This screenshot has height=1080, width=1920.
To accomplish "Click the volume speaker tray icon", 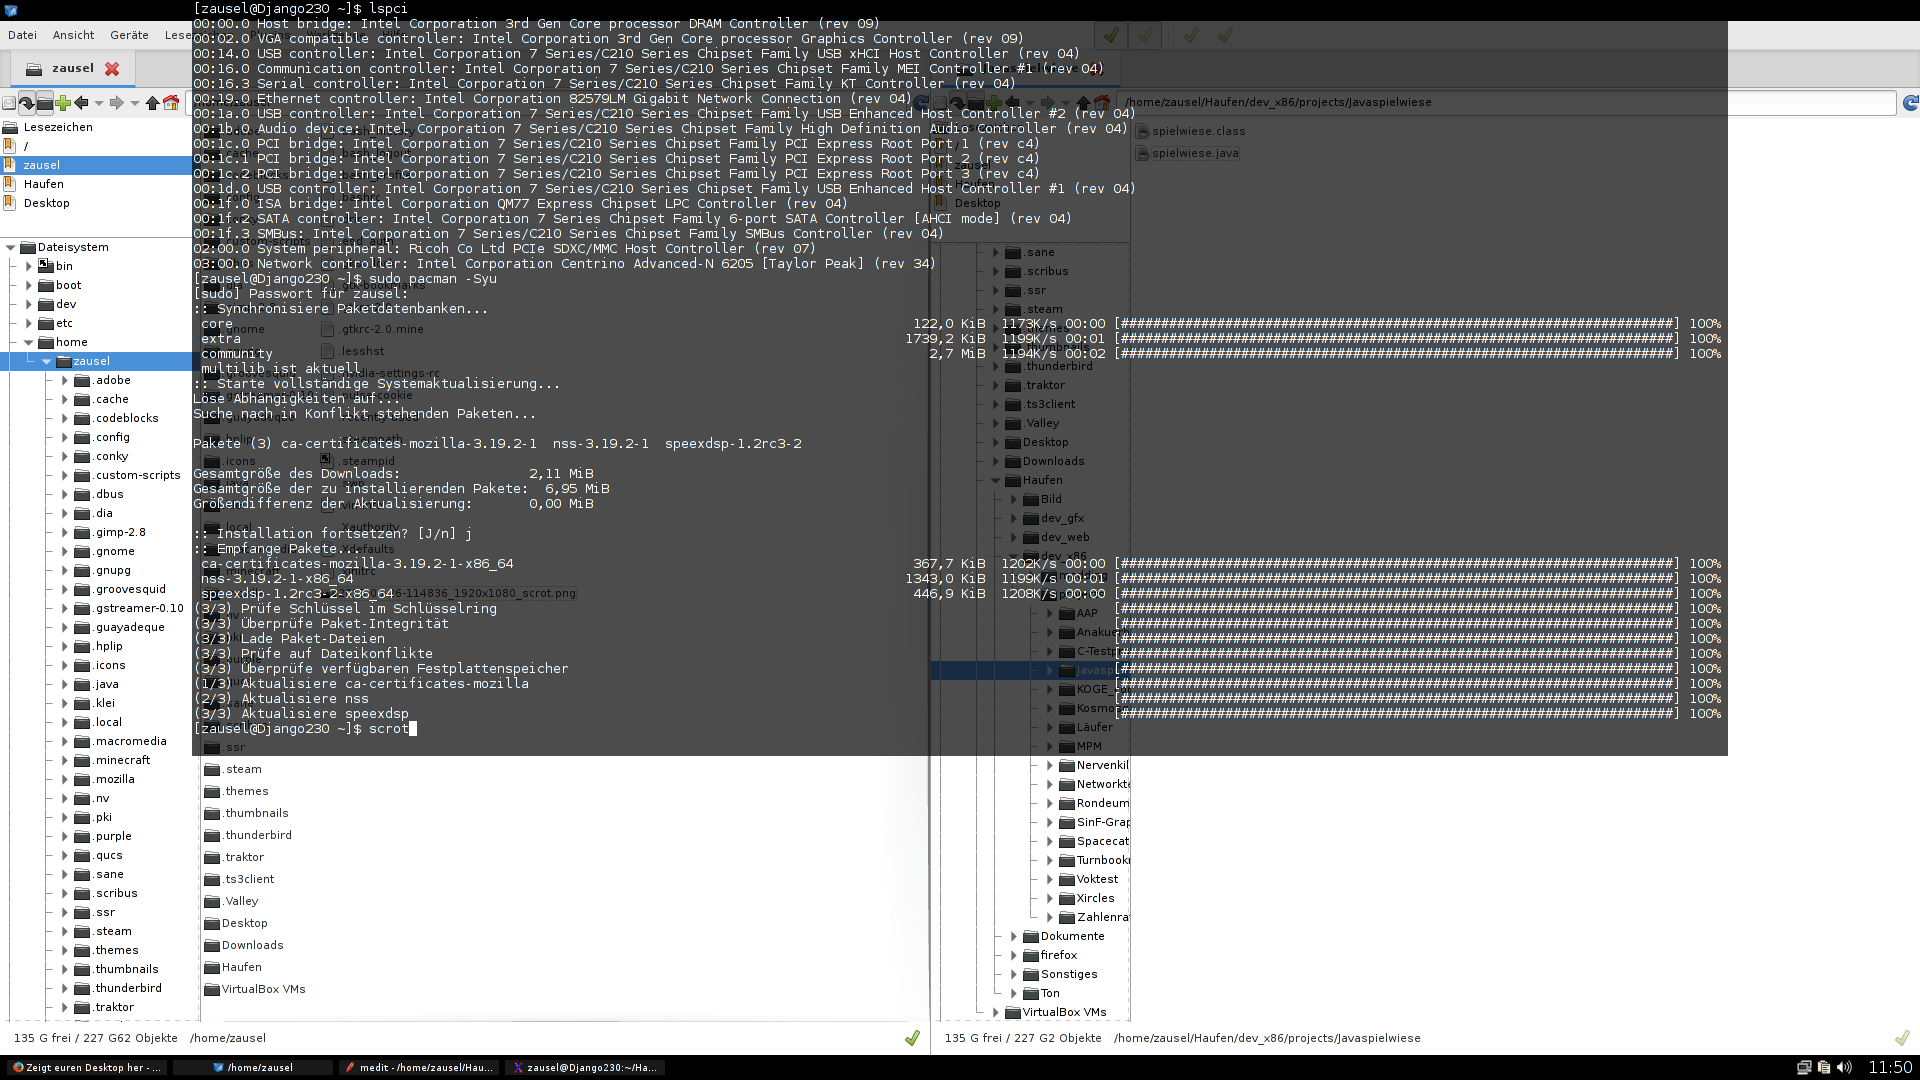I will 1844,1068.
